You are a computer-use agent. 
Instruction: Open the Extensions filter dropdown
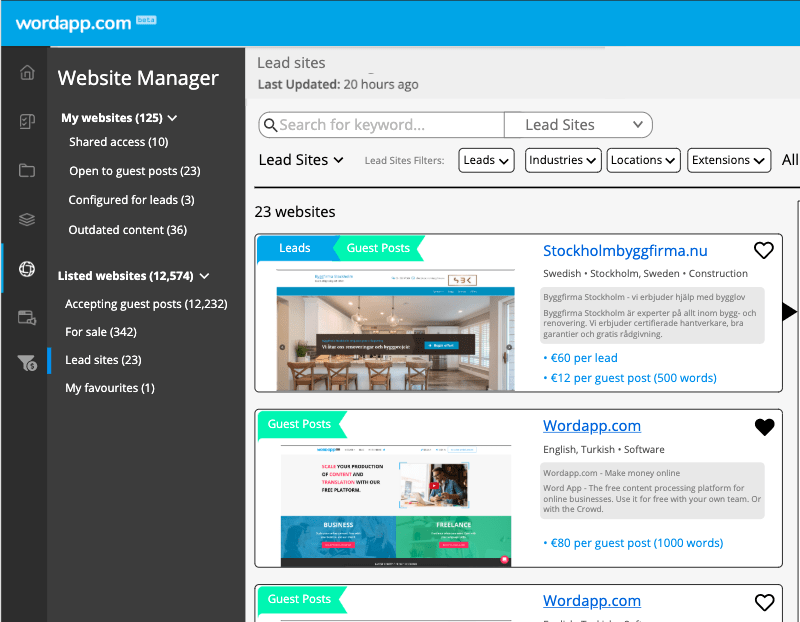pos(729,160)
